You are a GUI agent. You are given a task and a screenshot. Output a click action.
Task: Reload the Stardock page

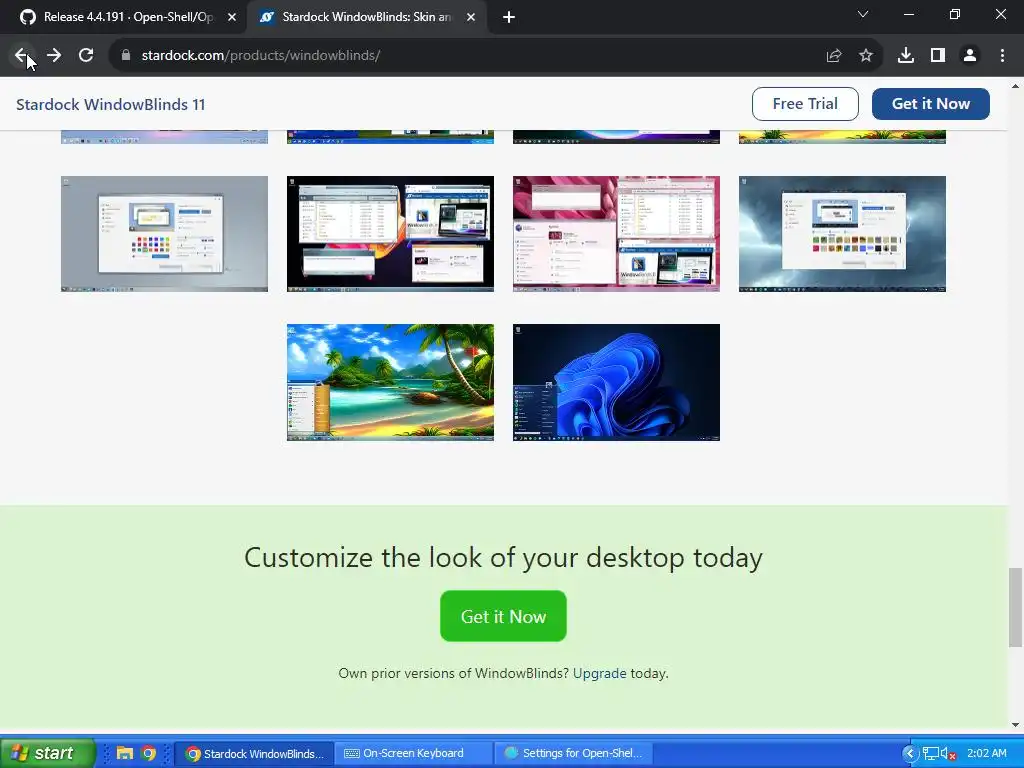click(86, 56)
